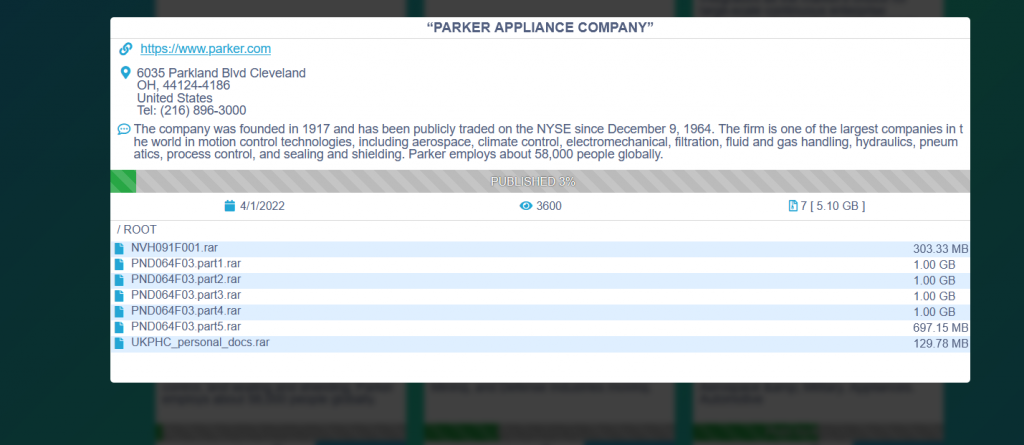Click the eye icon next to 3600 views

click(x=526, y=206)
